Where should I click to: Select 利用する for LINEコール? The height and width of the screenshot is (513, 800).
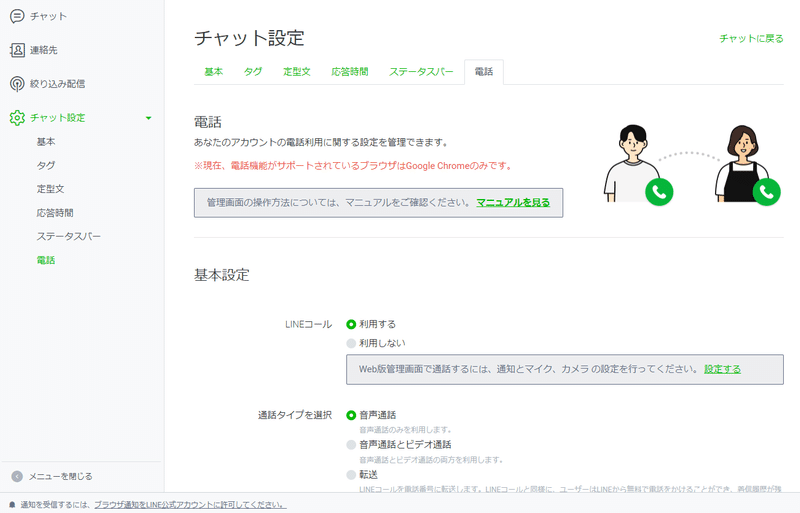(351, 324)
